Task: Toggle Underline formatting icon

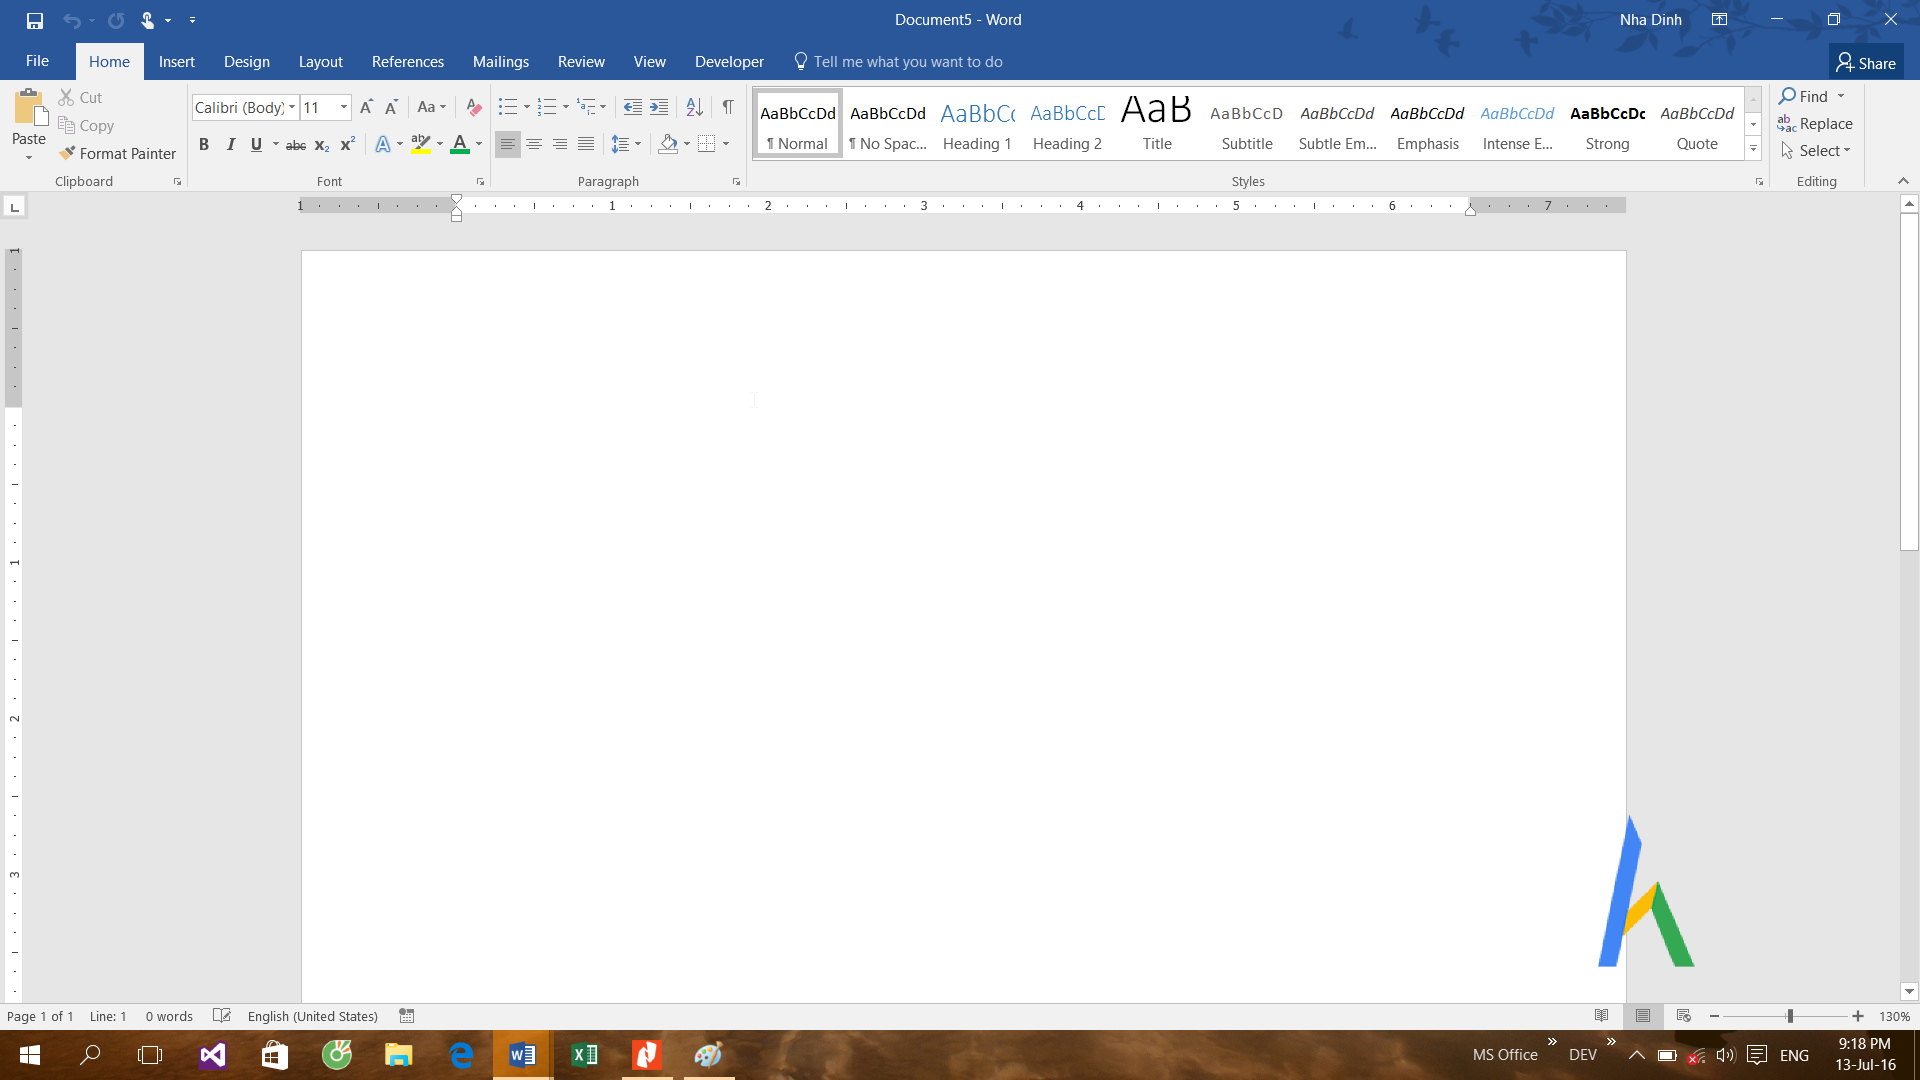Action: tap(255, 144)
